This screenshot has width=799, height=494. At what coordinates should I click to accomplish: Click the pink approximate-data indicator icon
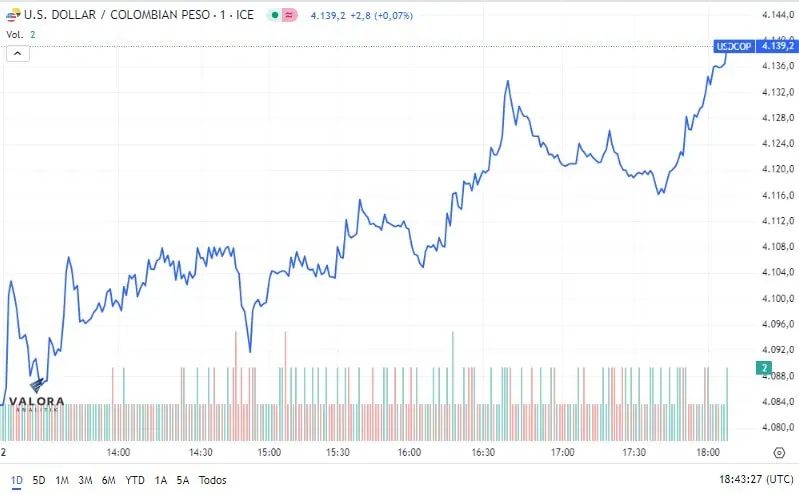[289, 15]
